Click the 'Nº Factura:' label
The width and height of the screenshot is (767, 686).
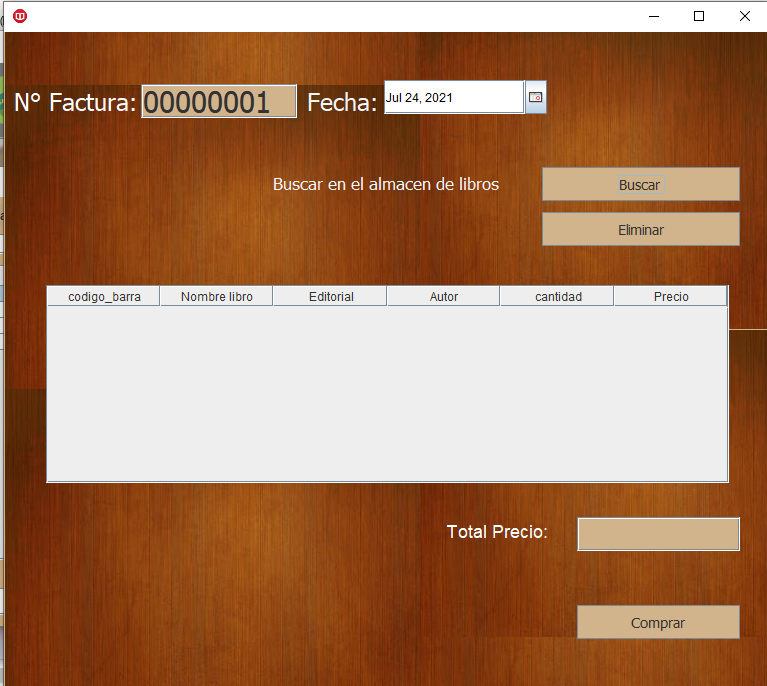tap(75, 103)
